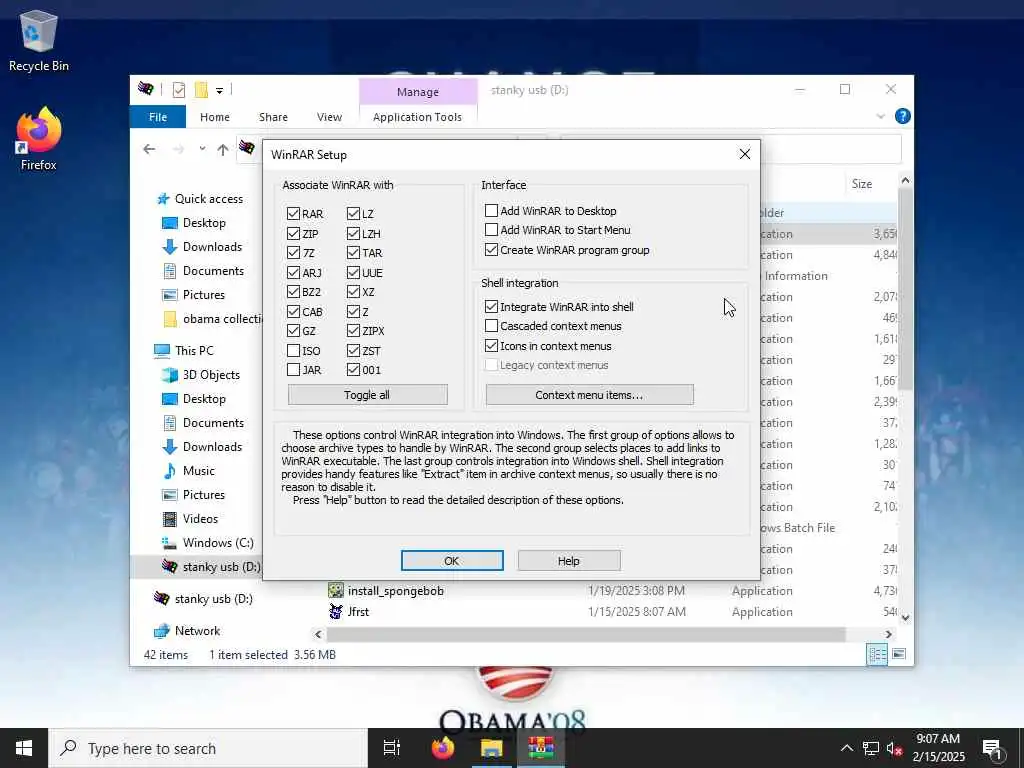Screen dimensions: 1024x768
Task: Close the WinRAR Setup dialog
Action: [x=744, y=154]
